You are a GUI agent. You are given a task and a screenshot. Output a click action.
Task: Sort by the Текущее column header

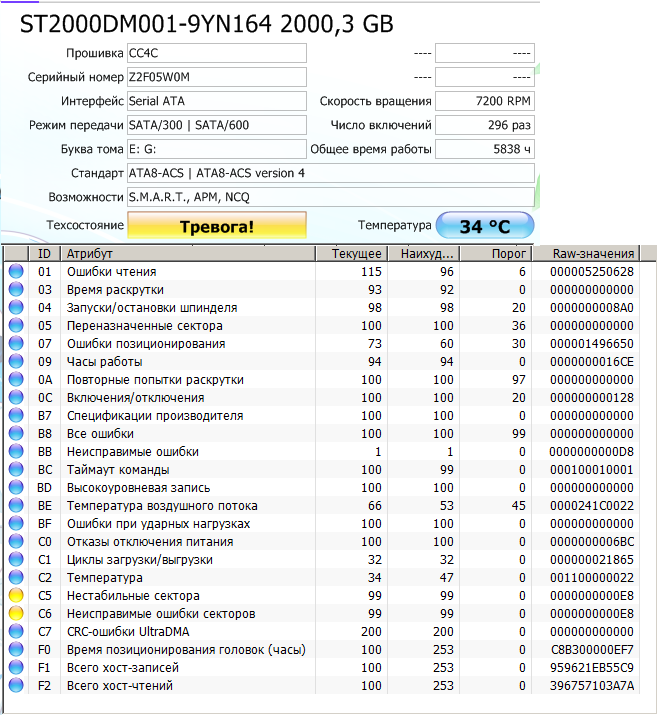[x=352, y=254]
